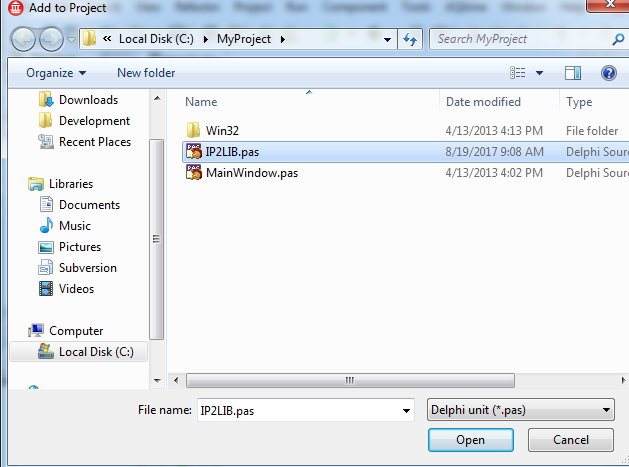Select the MainWindow.pas file
Screen dimensions: 629x467
(x=251, y=173)
